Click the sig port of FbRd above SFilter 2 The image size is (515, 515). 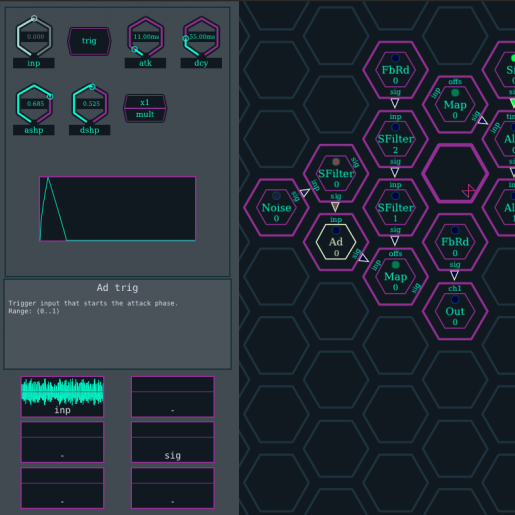coord(395,92)
